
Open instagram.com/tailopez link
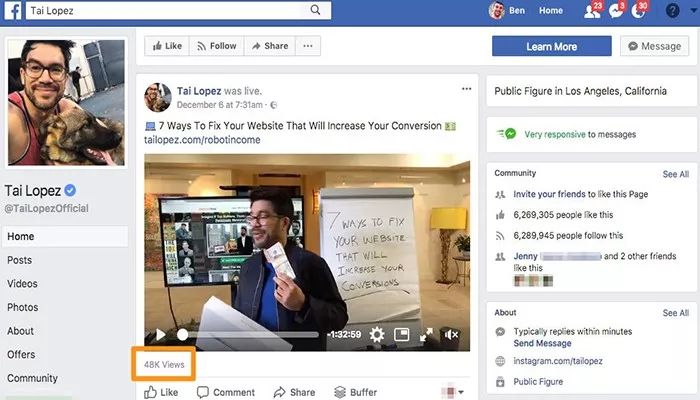point(558,361)
